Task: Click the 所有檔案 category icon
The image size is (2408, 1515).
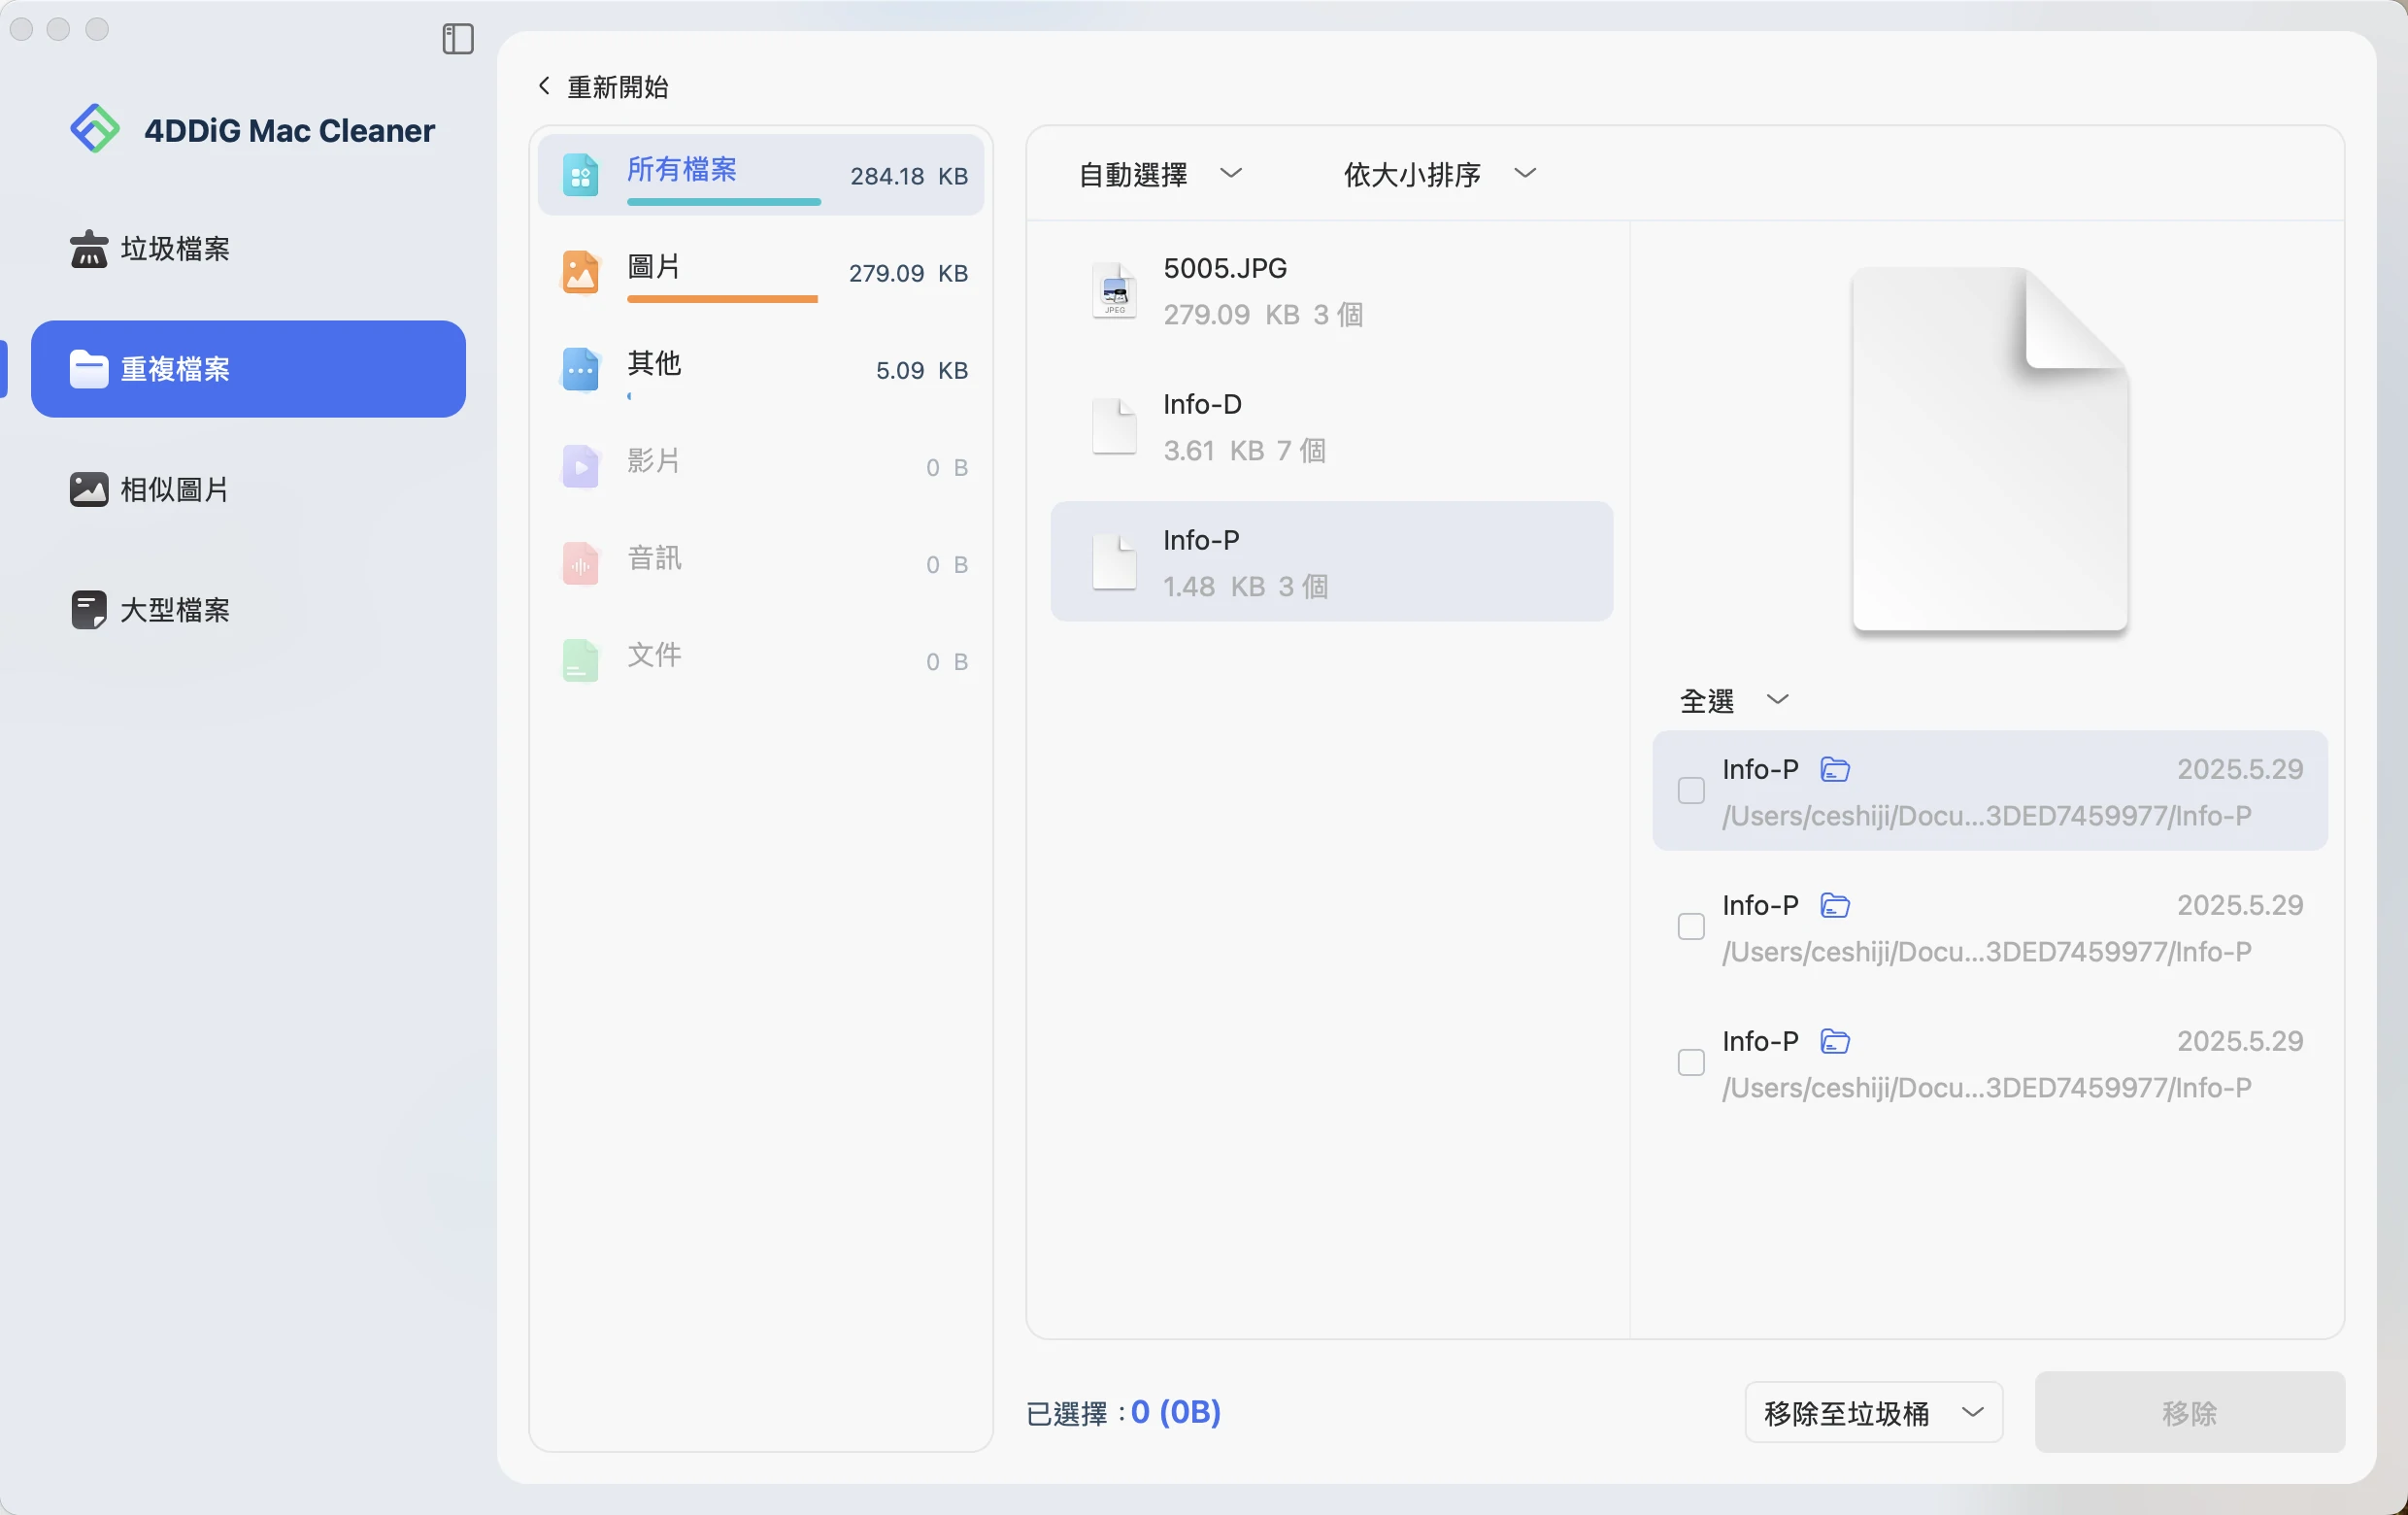Action: tap(580, 175)
